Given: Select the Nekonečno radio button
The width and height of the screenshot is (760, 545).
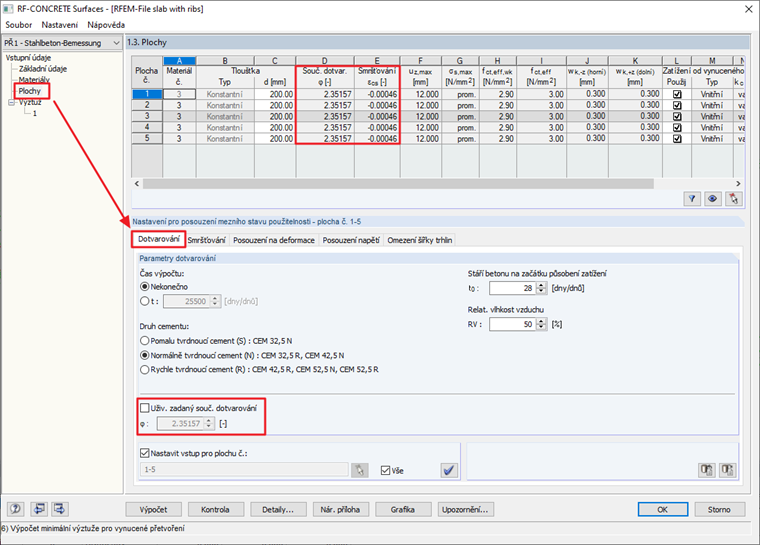Looking at the screenshot, I should tap(144, 287).
